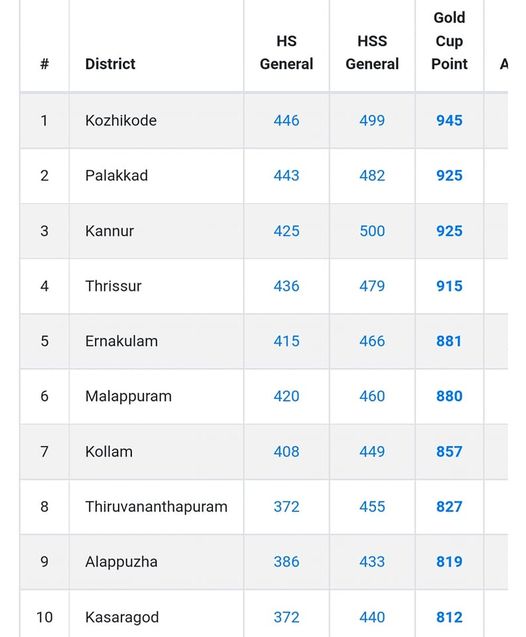Select the Thiruvananthapuram district name cell
Image resolution: width=526 pixels, height=637 pixels.
pyautogui.click(x=156, y=507)
